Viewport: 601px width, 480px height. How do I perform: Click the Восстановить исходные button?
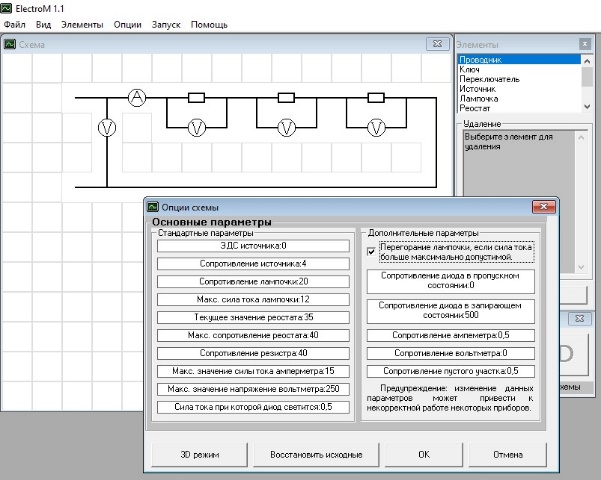tap(316, 454)
